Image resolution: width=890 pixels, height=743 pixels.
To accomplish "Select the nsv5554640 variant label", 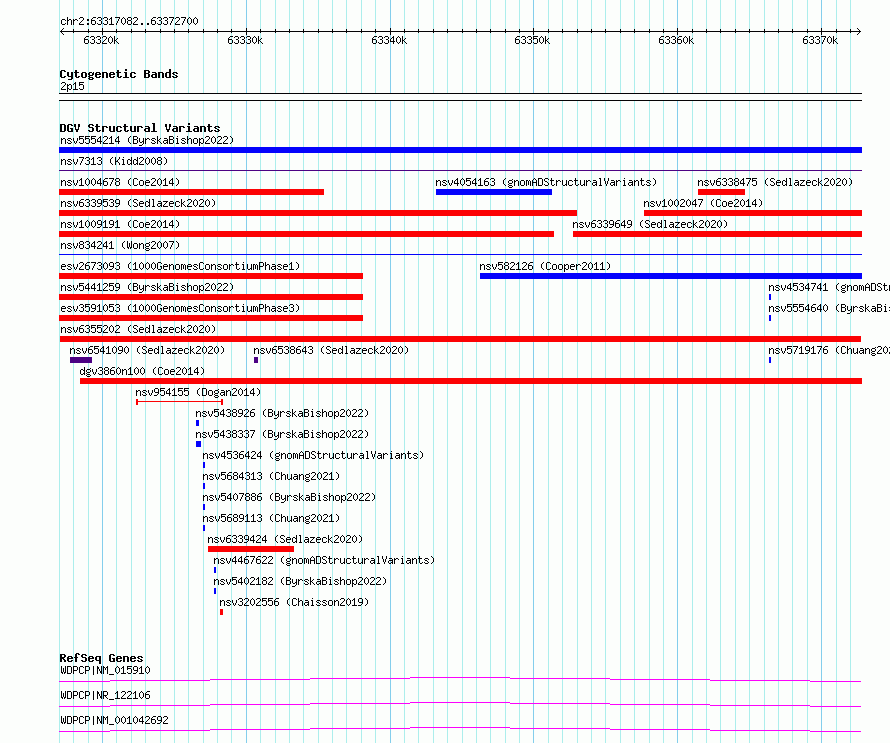I will (x=829, y=308).
